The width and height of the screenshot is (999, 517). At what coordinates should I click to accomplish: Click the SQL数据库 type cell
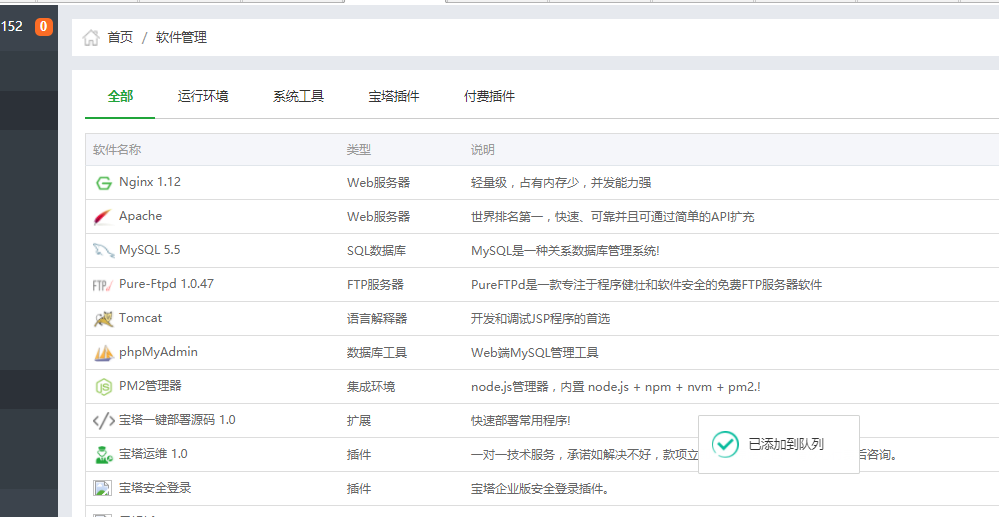pyautogui.click(x=377, y=251)
